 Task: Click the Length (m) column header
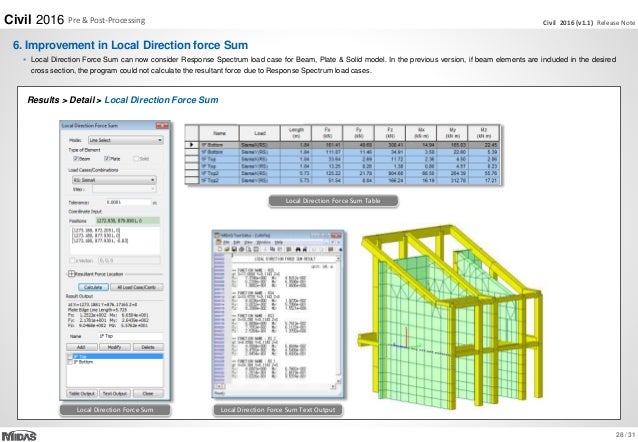point(296,133)
